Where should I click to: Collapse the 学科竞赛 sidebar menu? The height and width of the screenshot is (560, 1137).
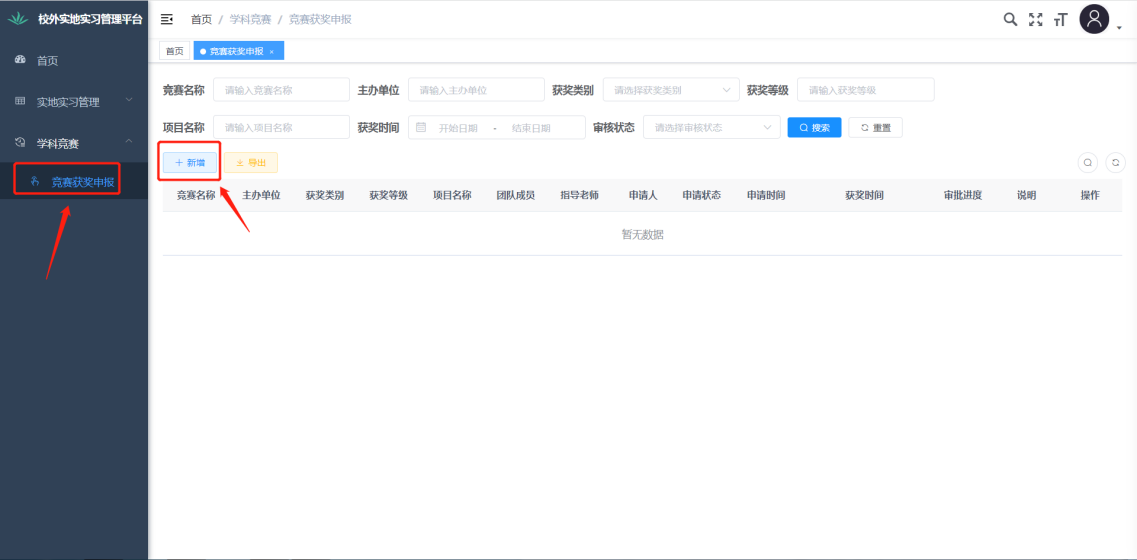click(74, 143)
